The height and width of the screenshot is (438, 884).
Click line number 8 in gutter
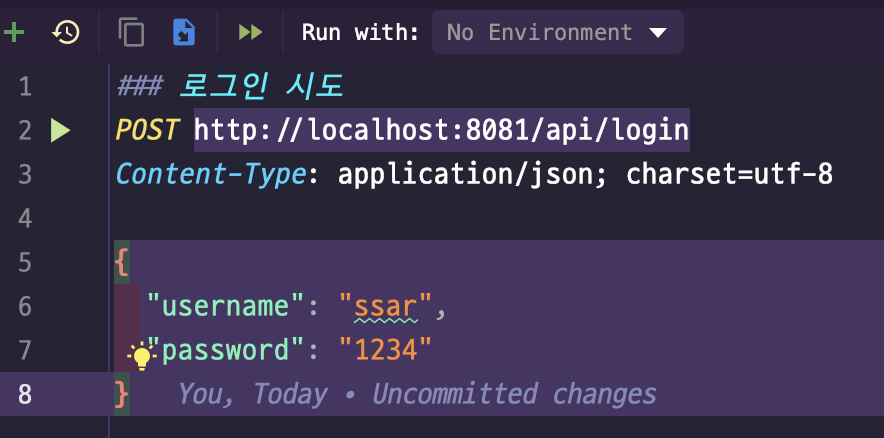pos(25,394)
